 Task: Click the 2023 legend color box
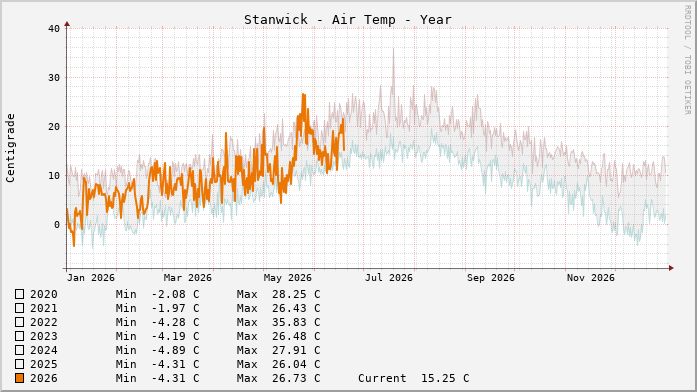point(19,336)
